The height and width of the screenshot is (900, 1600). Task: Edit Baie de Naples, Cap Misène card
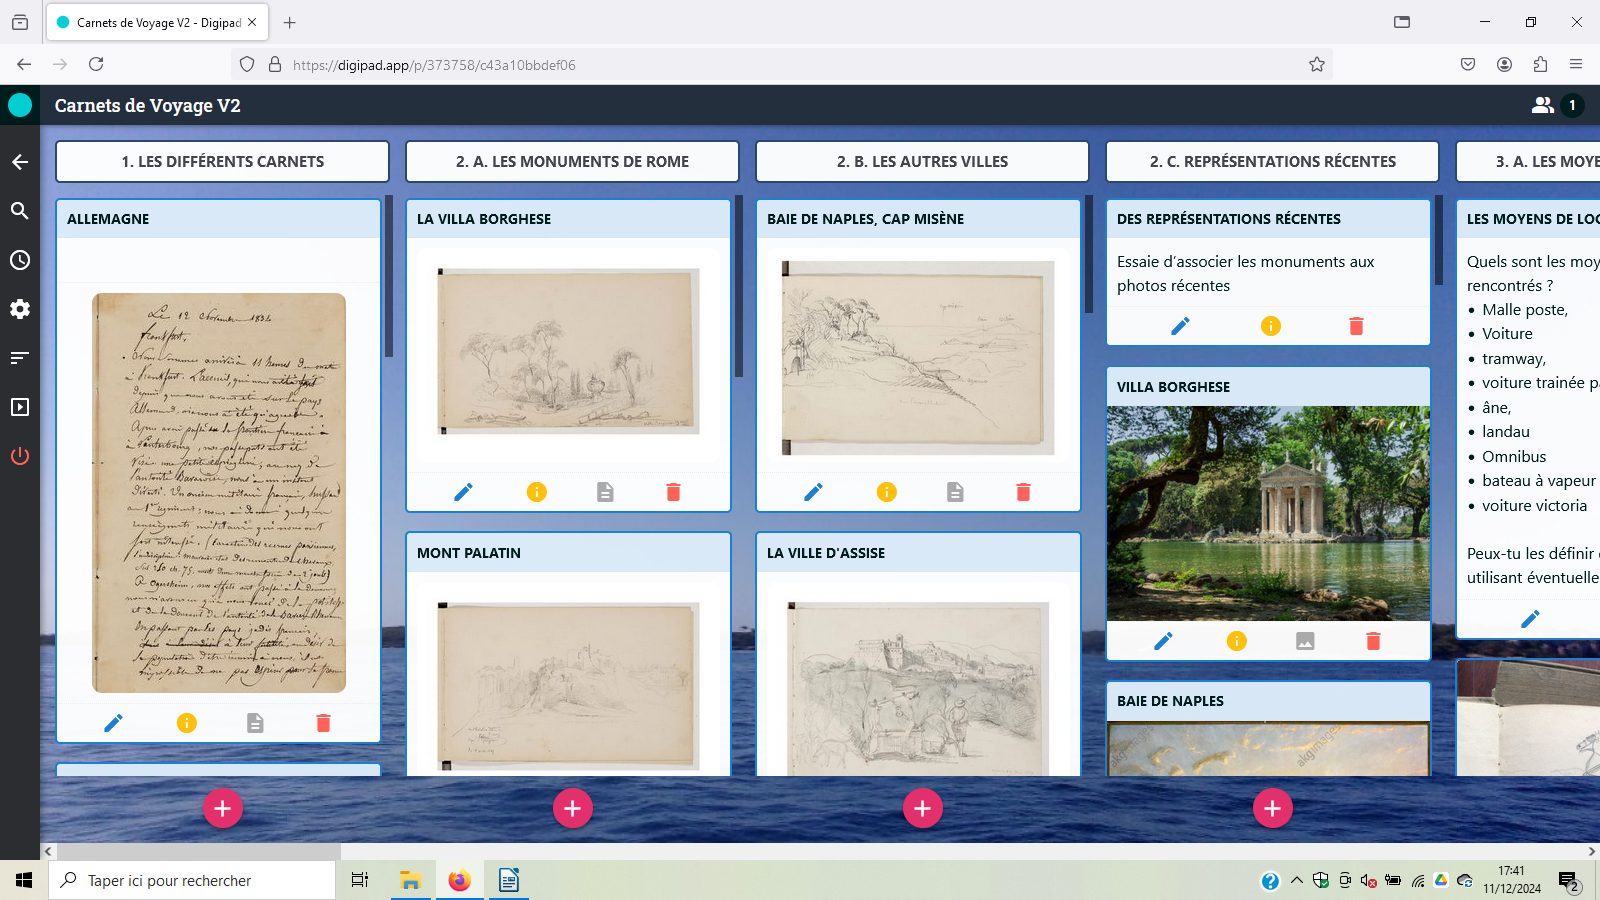click(814, 492)
